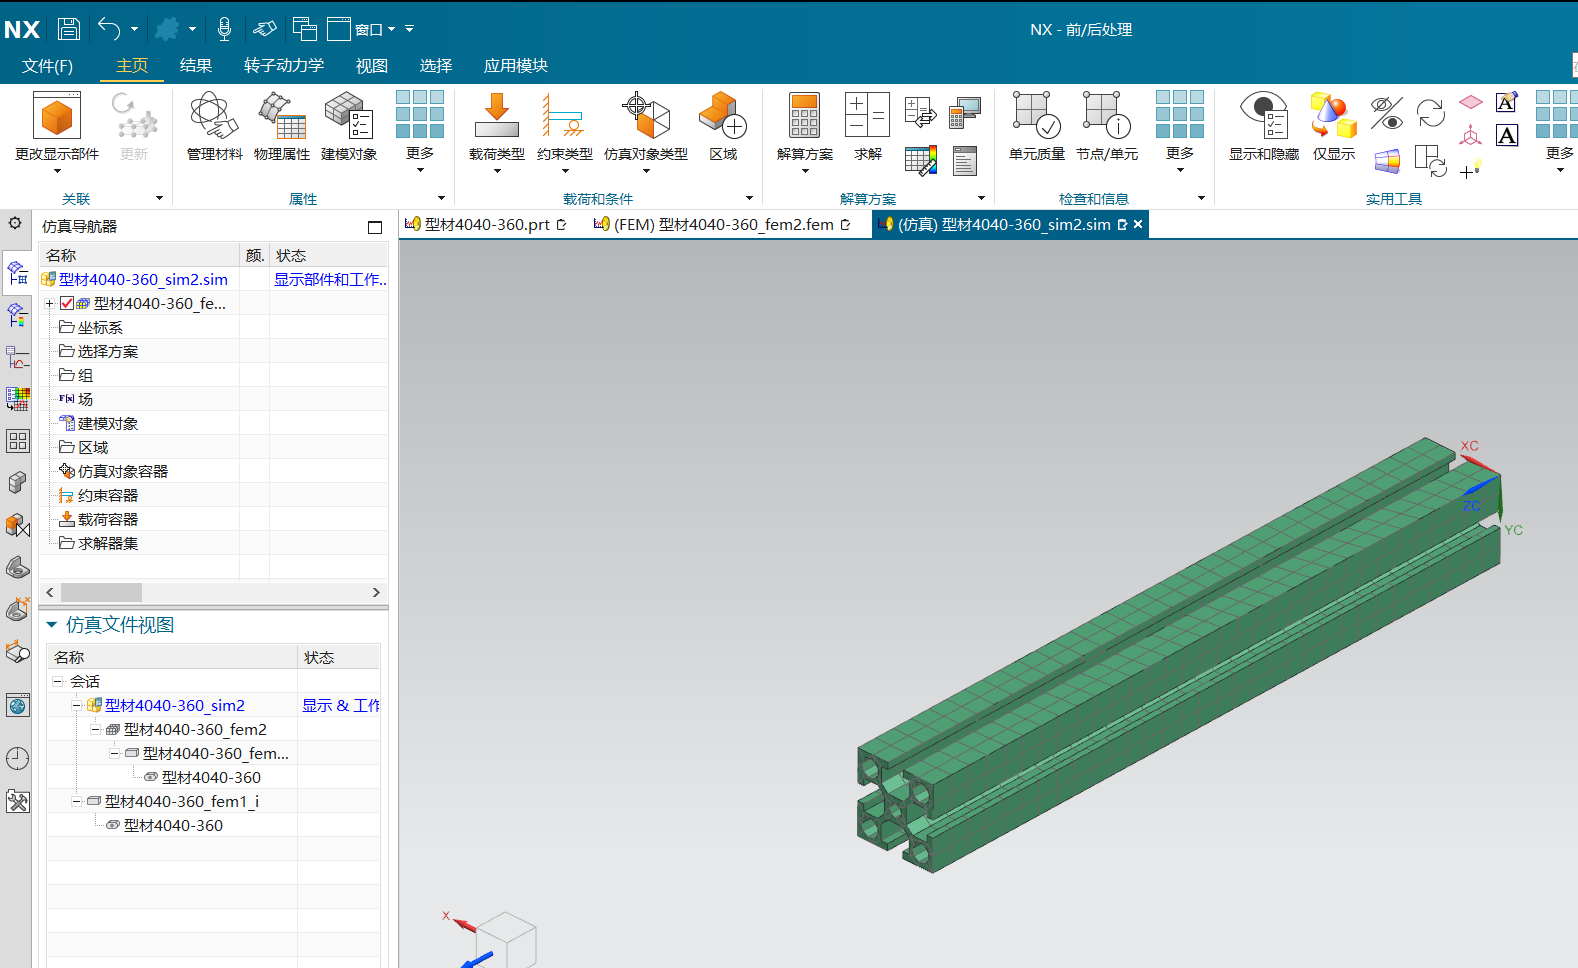Screen dimensions: 1578x968
Task: Open the File (文件) menu
Action: point(47,66)
